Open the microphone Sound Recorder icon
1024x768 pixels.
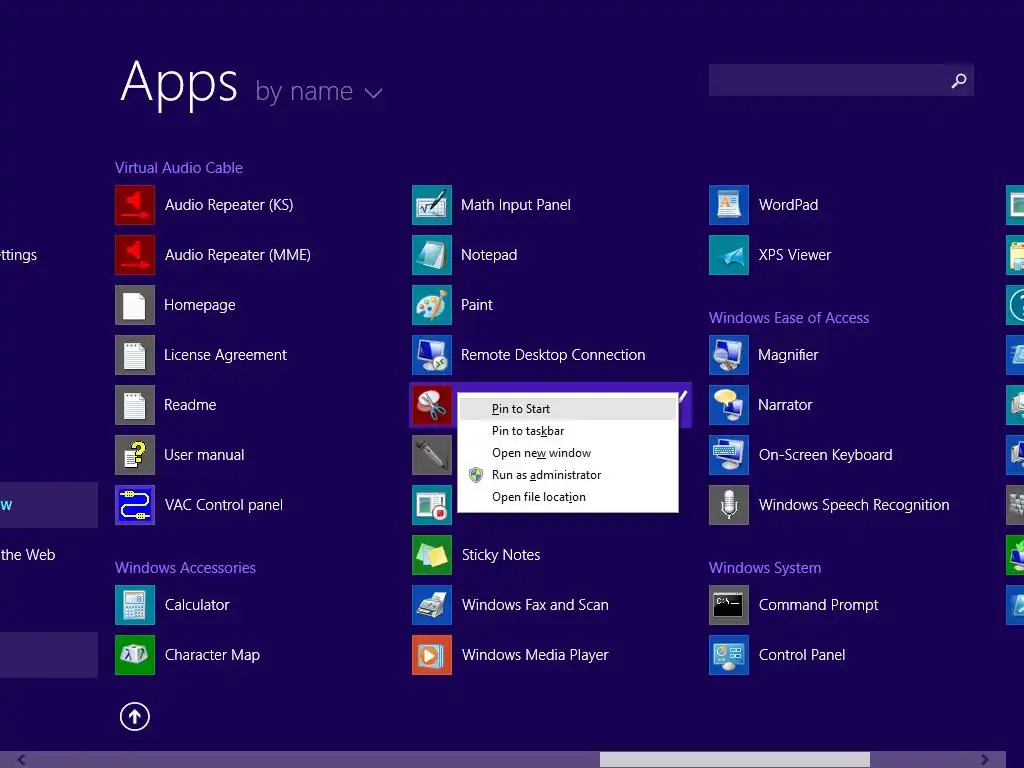(432, 455)
